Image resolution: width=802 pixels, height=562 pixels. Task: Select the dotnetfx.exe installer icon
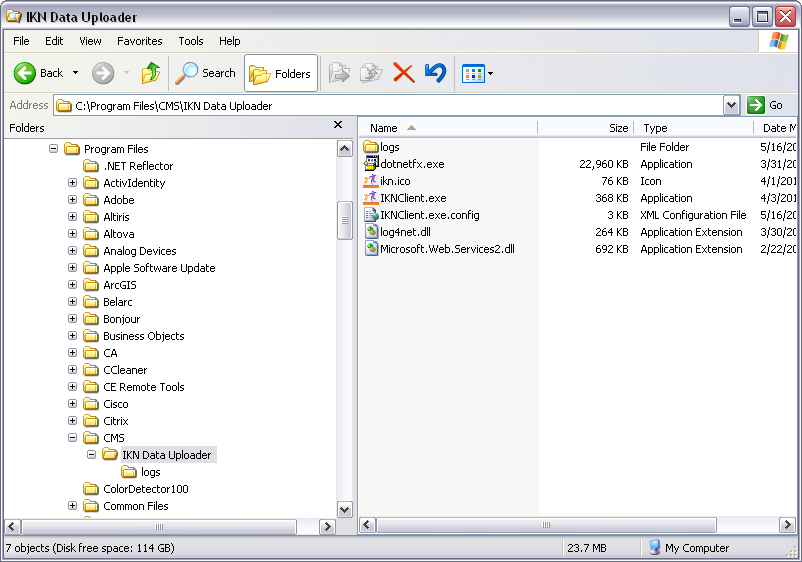click(x=371, y=164)
